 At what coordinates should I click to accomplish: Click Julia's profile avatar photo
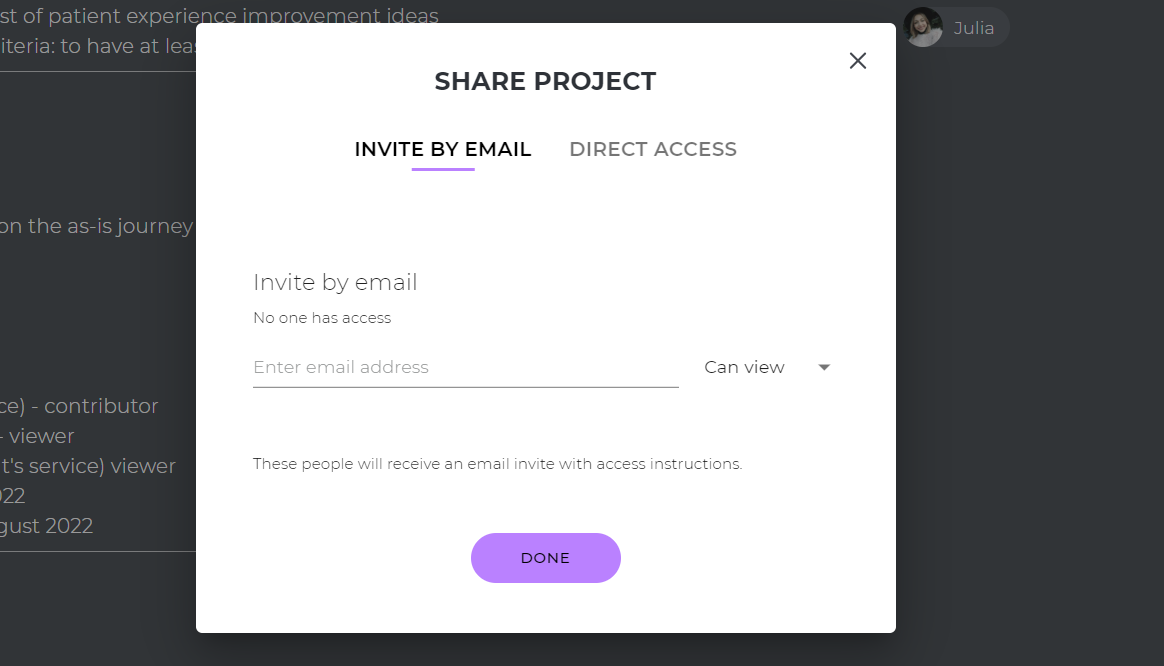tap(923, 27)
